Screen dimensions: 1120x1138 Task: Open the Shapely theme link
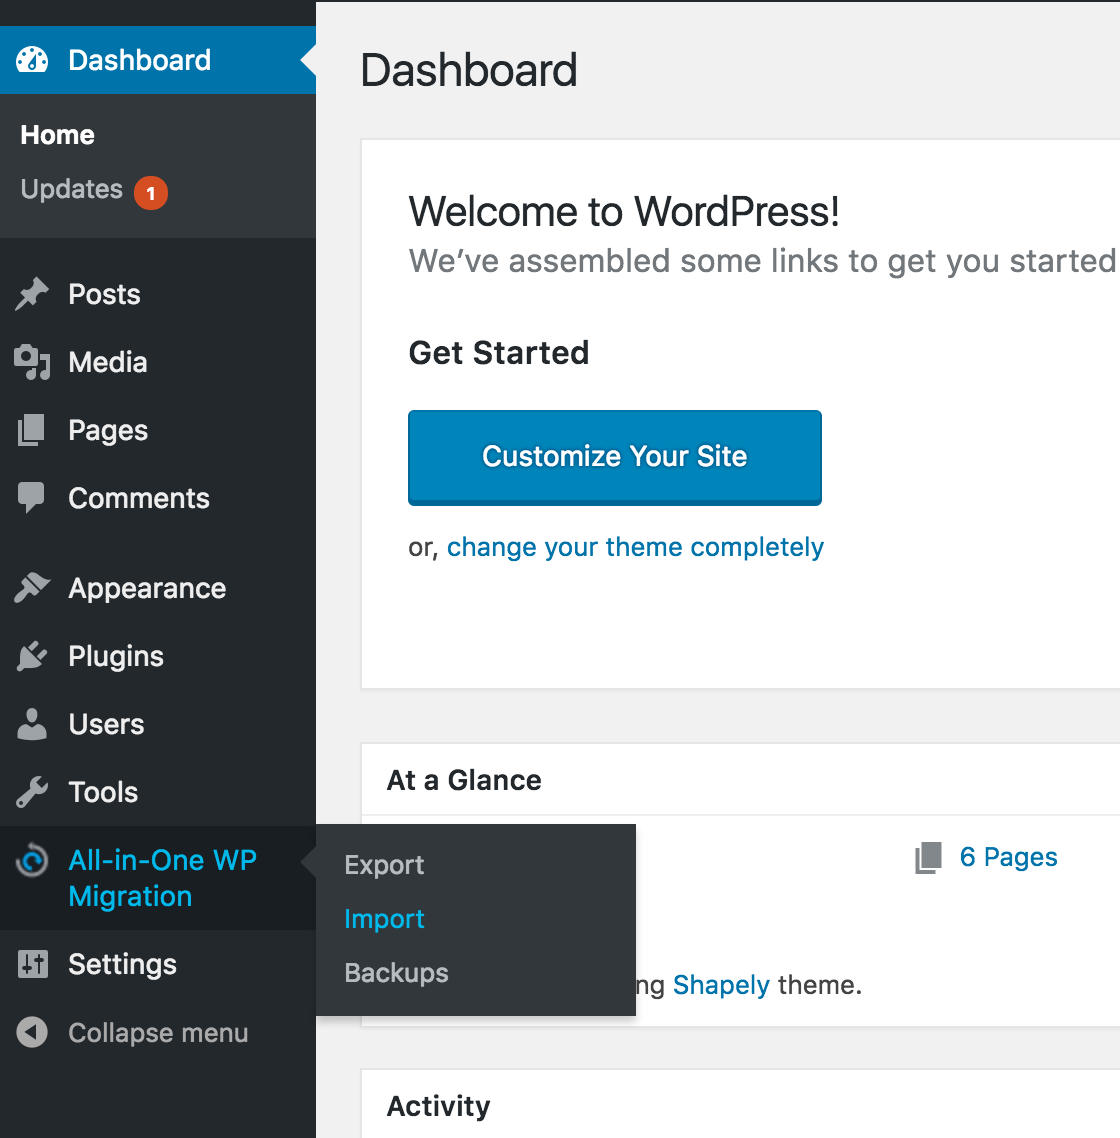click(x=721, y=985)
